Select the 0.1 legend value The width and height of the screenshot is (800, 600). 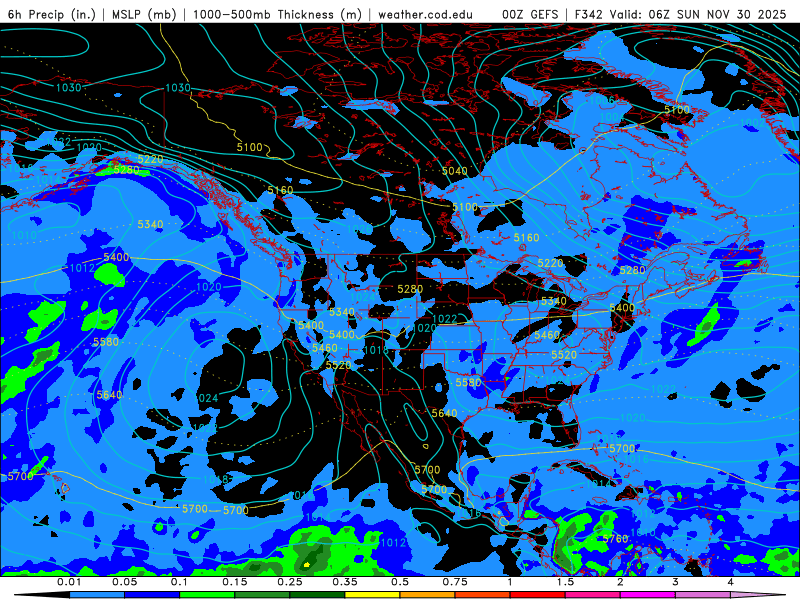(x=179, y=582)
